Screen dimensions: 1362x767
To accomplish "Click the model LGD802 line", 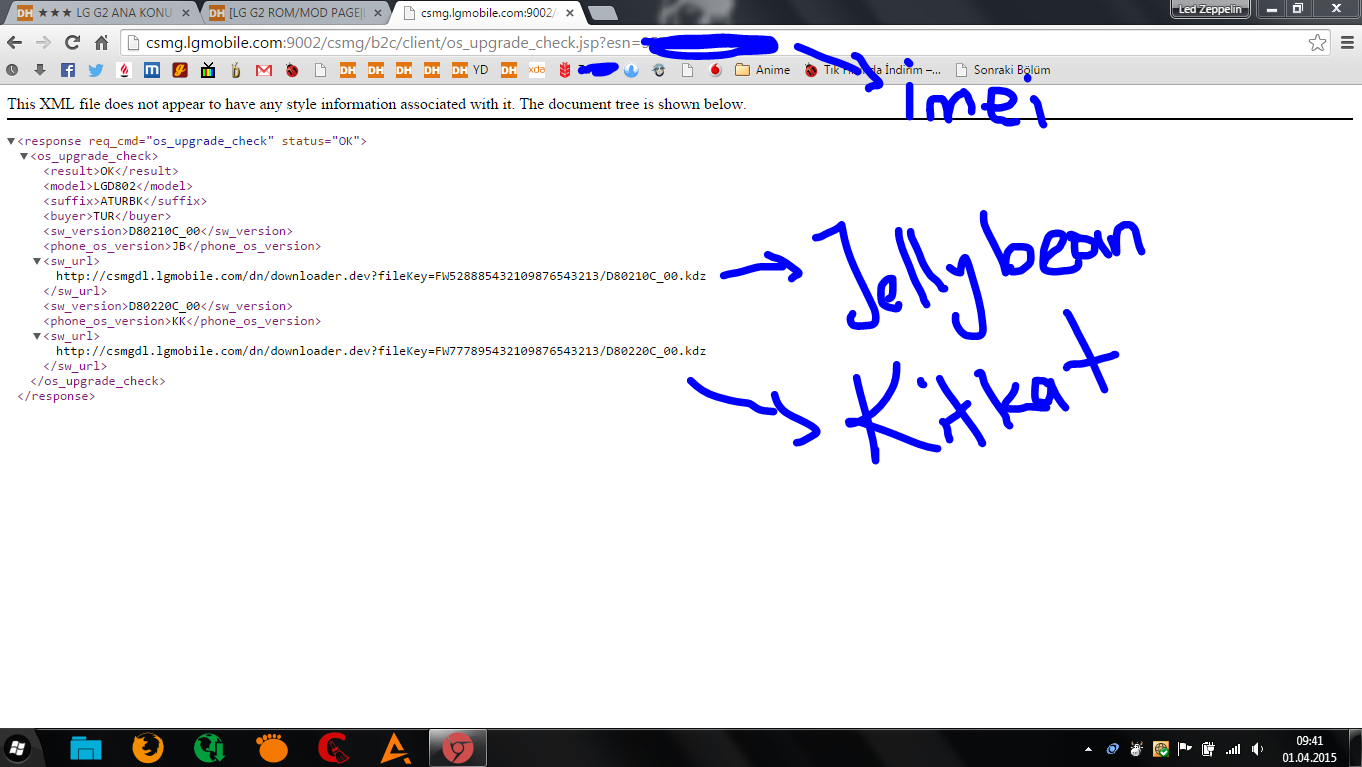I will (118, 186).
